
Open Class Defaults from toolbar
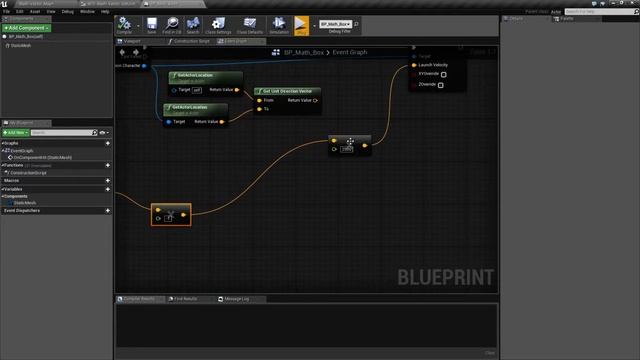[x=250, y=25]
